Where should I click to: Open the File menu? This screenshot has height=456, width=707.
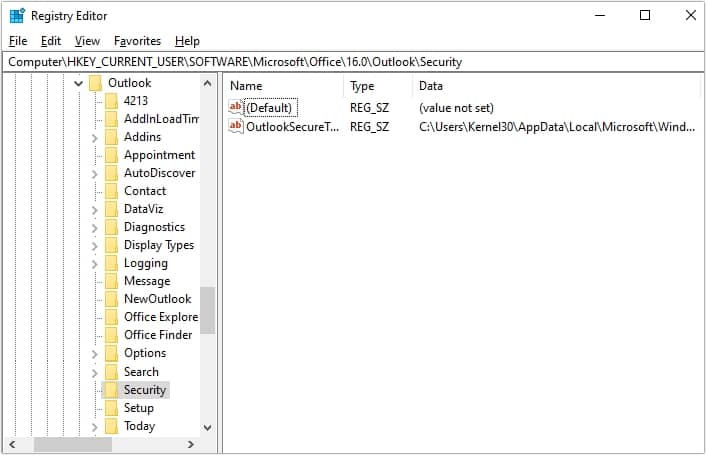click(x=18, y=41)
